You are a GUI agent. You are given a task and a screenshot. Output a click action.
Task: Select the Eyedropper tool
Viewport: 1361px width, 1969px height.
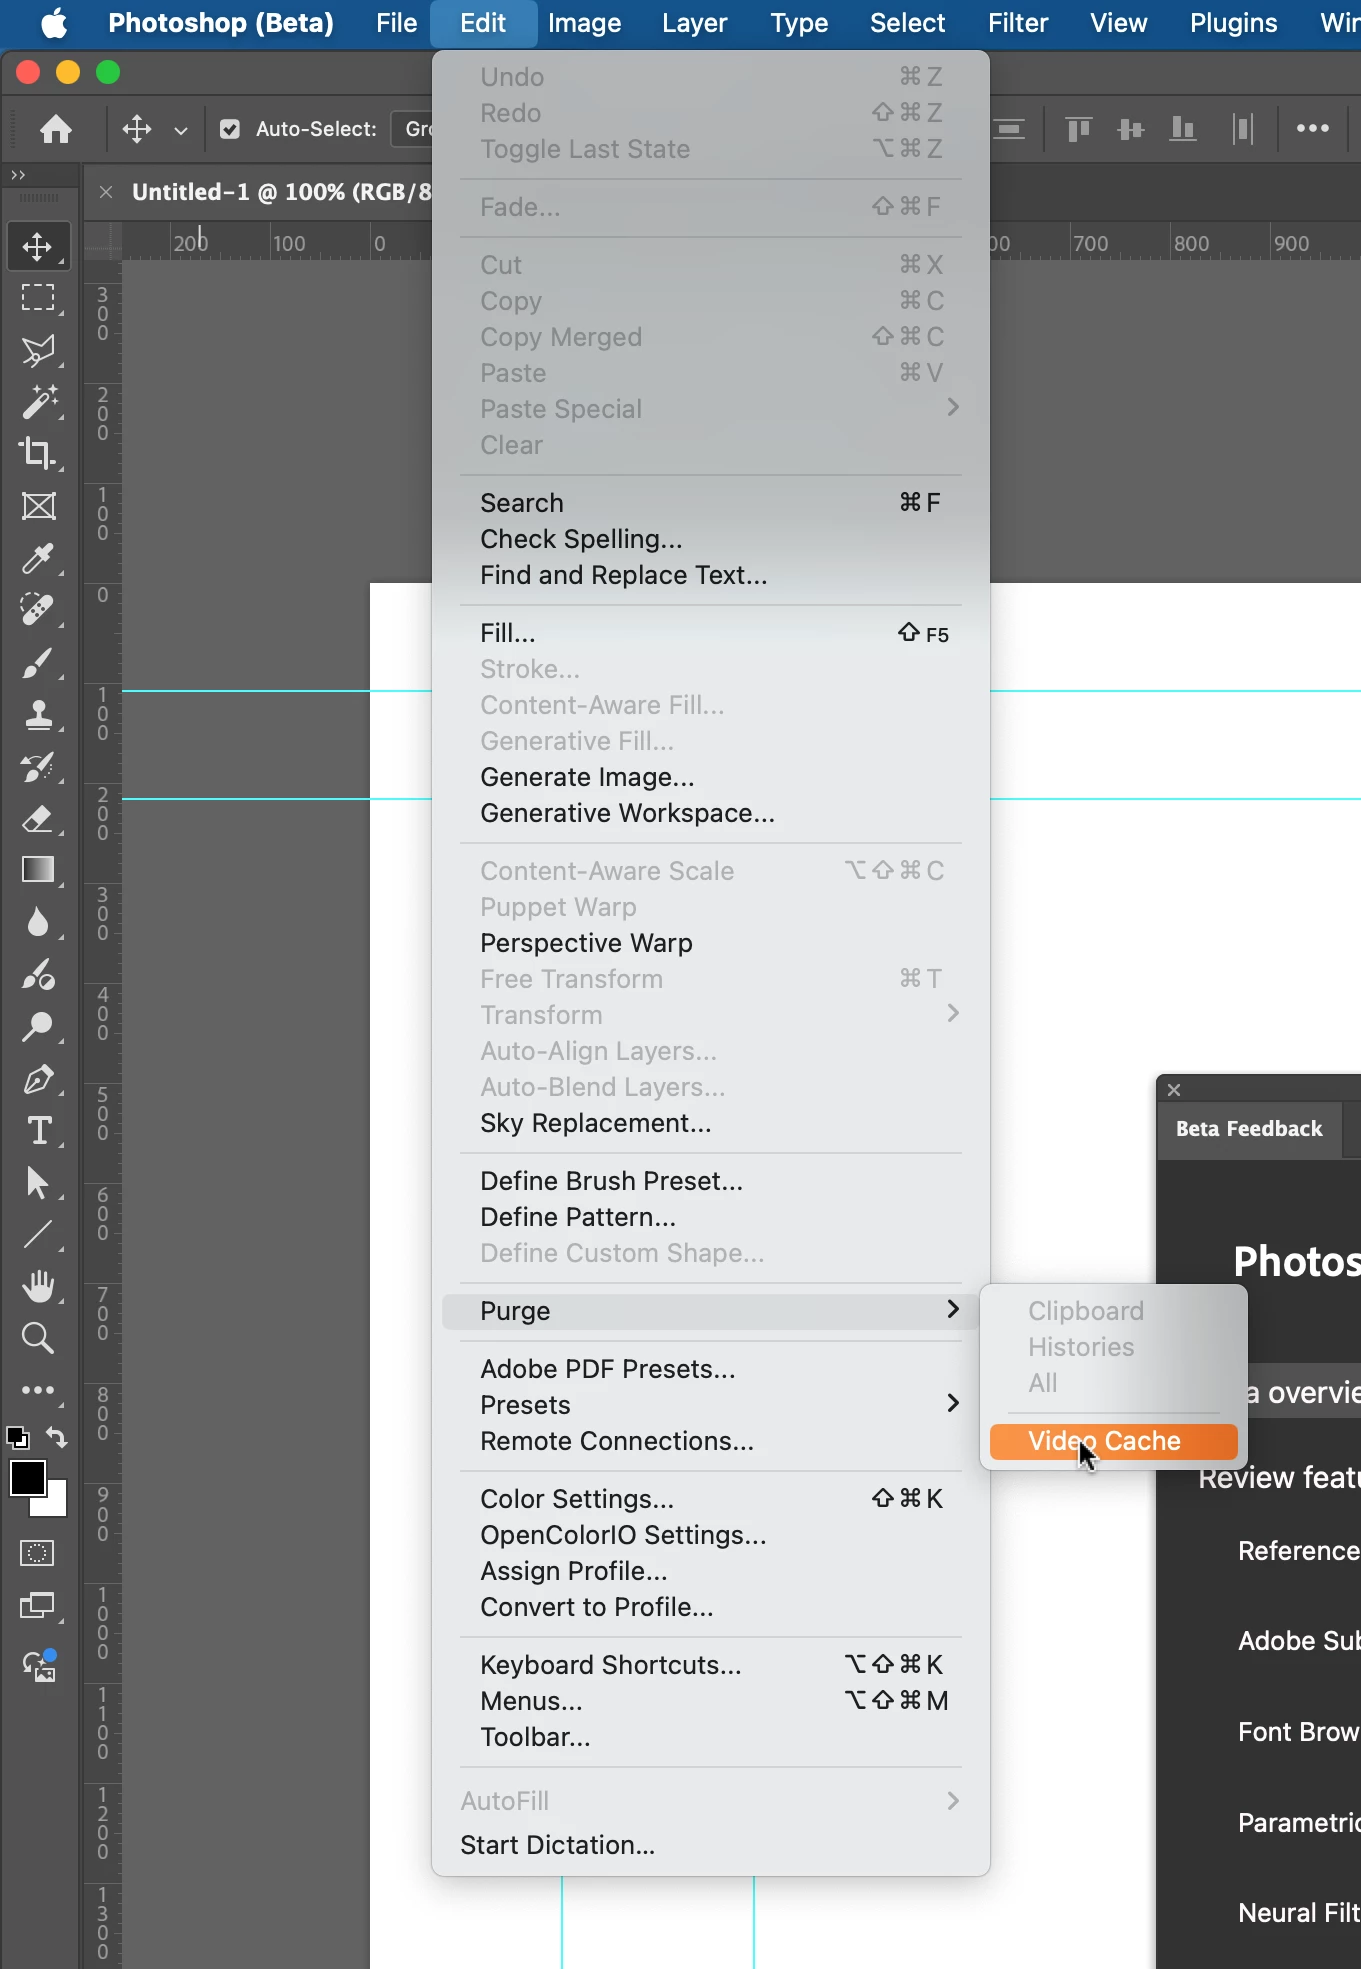pos(38,558)
